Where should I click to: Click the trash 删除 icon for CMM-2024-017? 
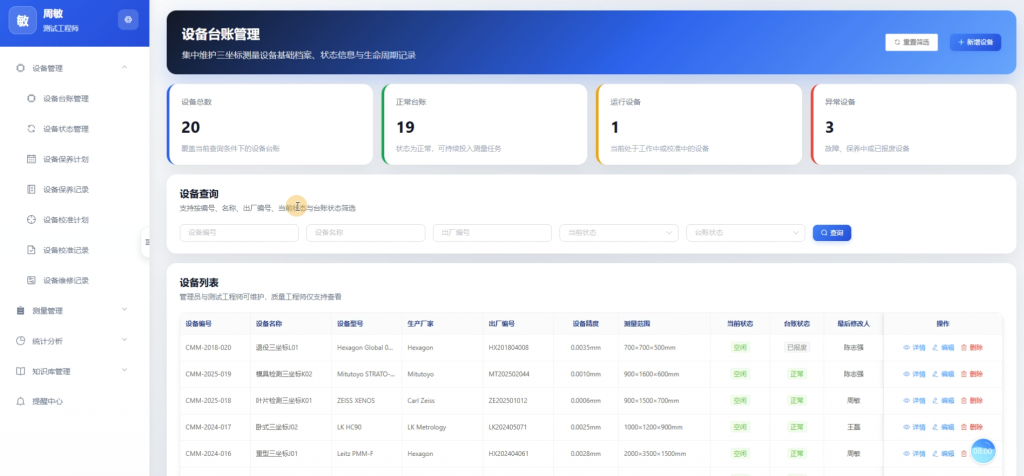coord(964,427)
